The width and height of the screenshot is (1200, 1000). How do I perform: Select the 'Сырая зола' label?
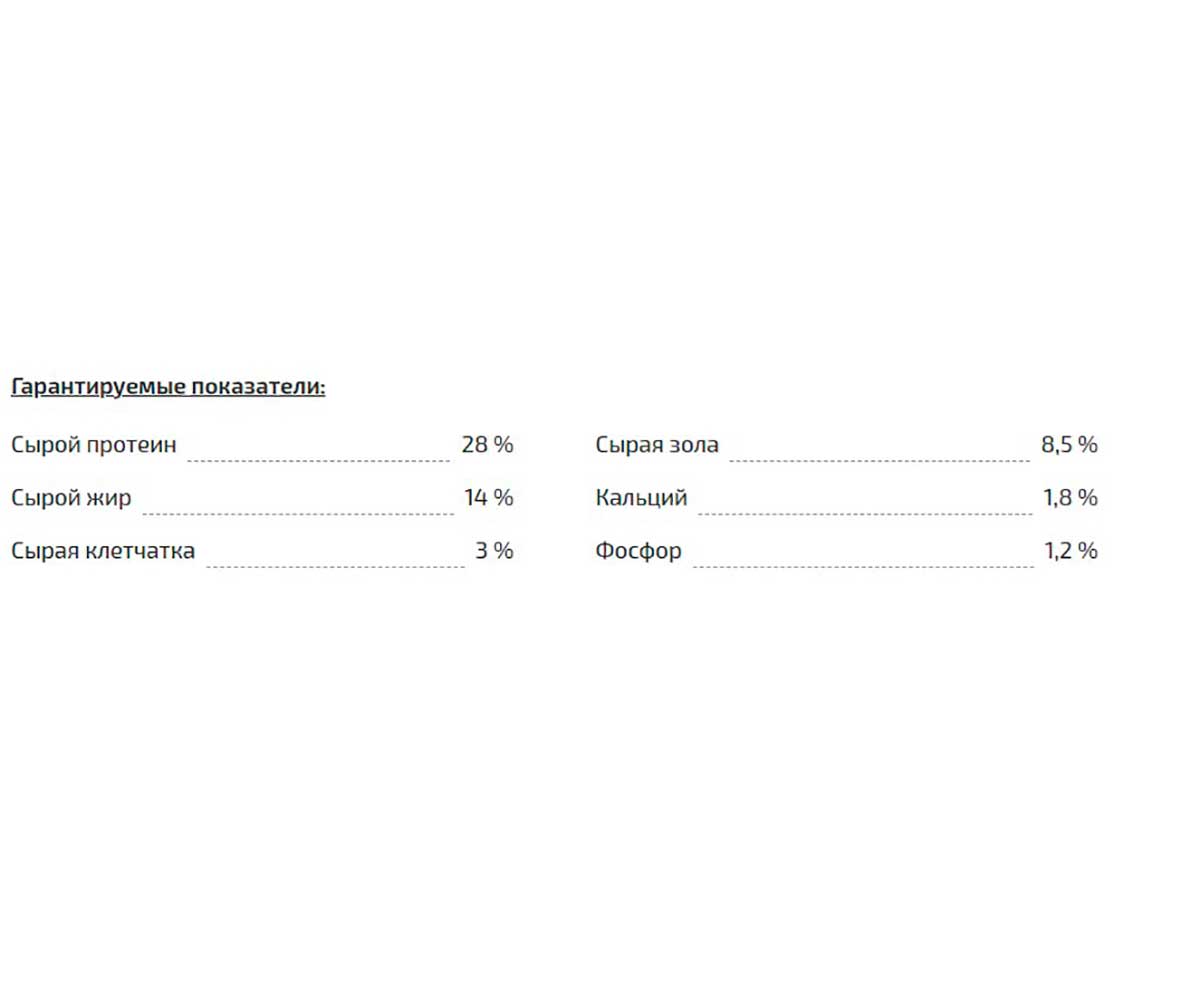[x=657, y=446]
